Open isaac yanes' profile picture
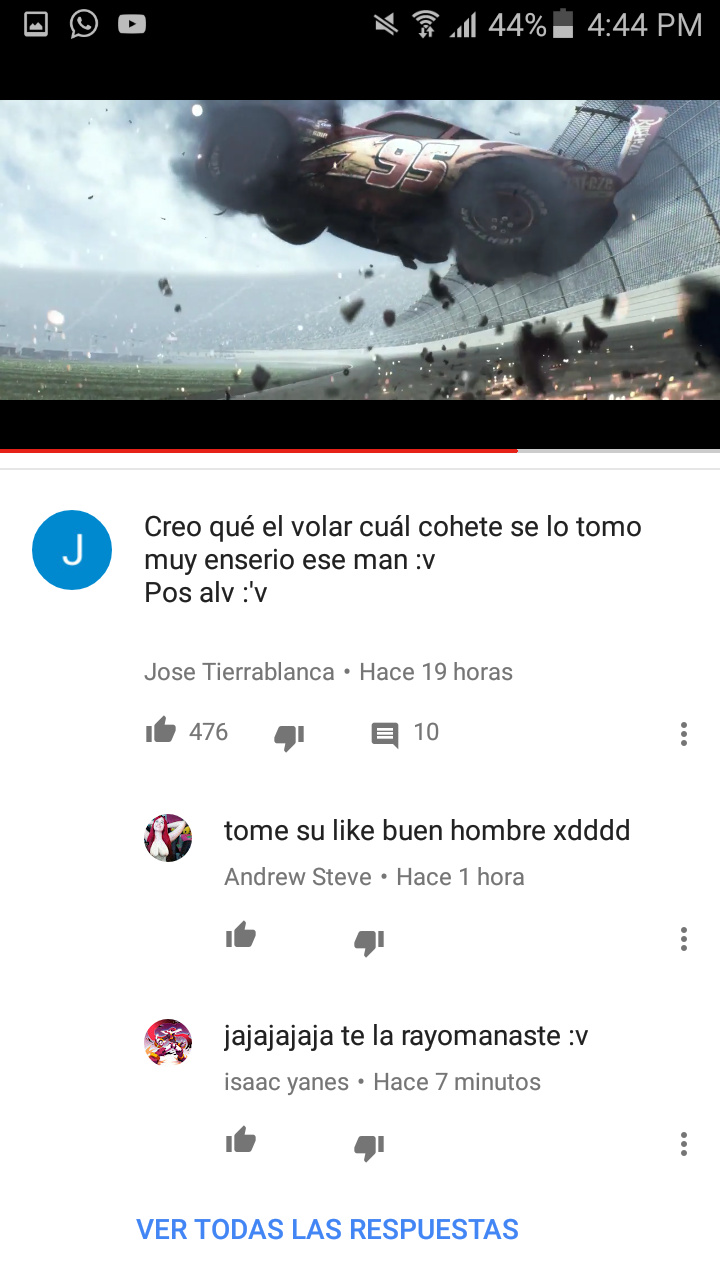Screen dimensions: 720x1280 coord(168,1043)
